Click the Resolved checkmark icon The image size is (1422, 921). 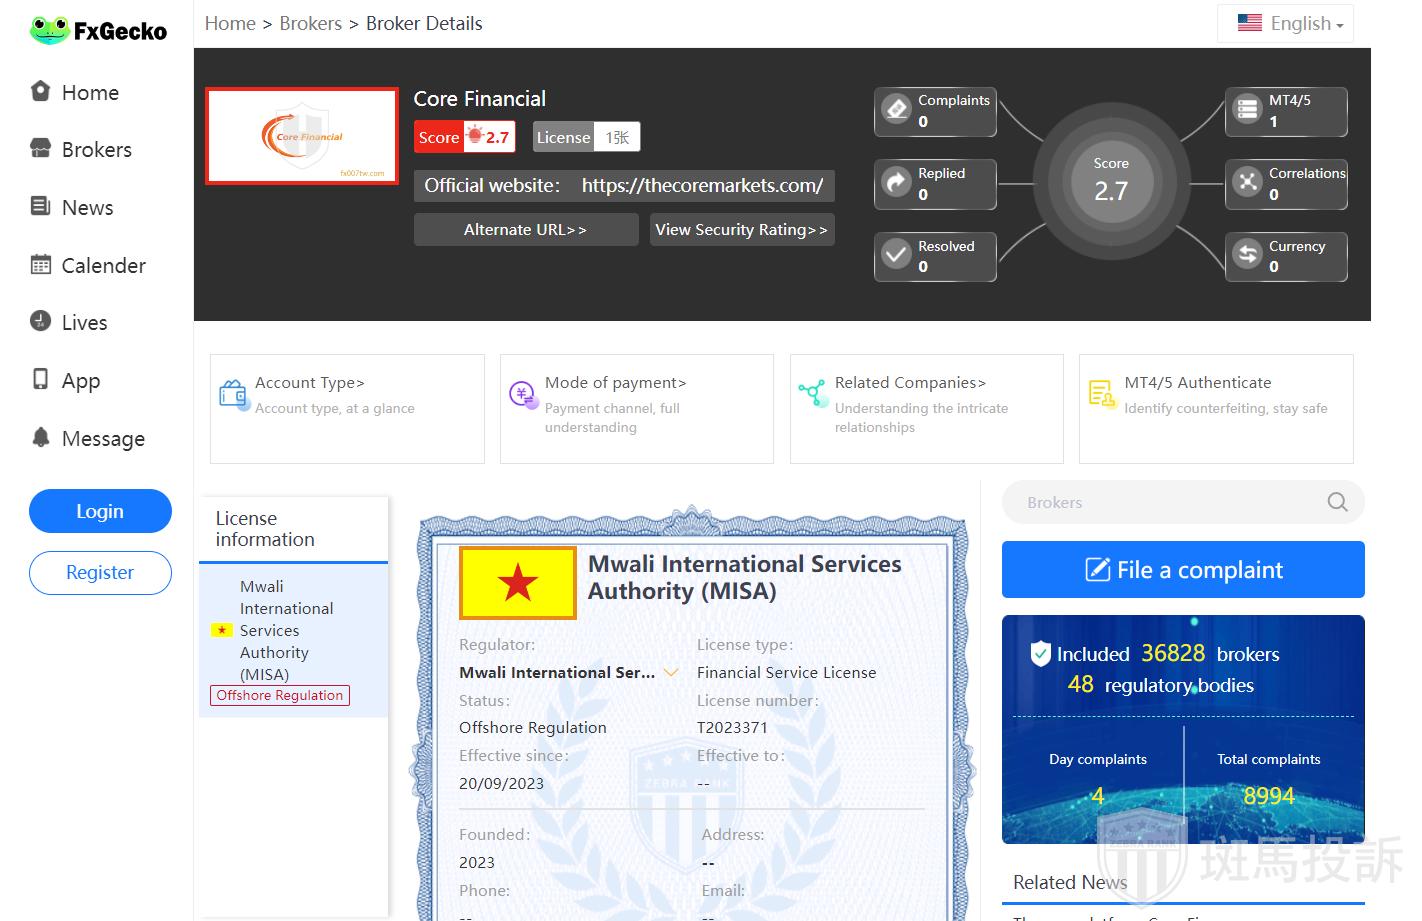(897, 255)
